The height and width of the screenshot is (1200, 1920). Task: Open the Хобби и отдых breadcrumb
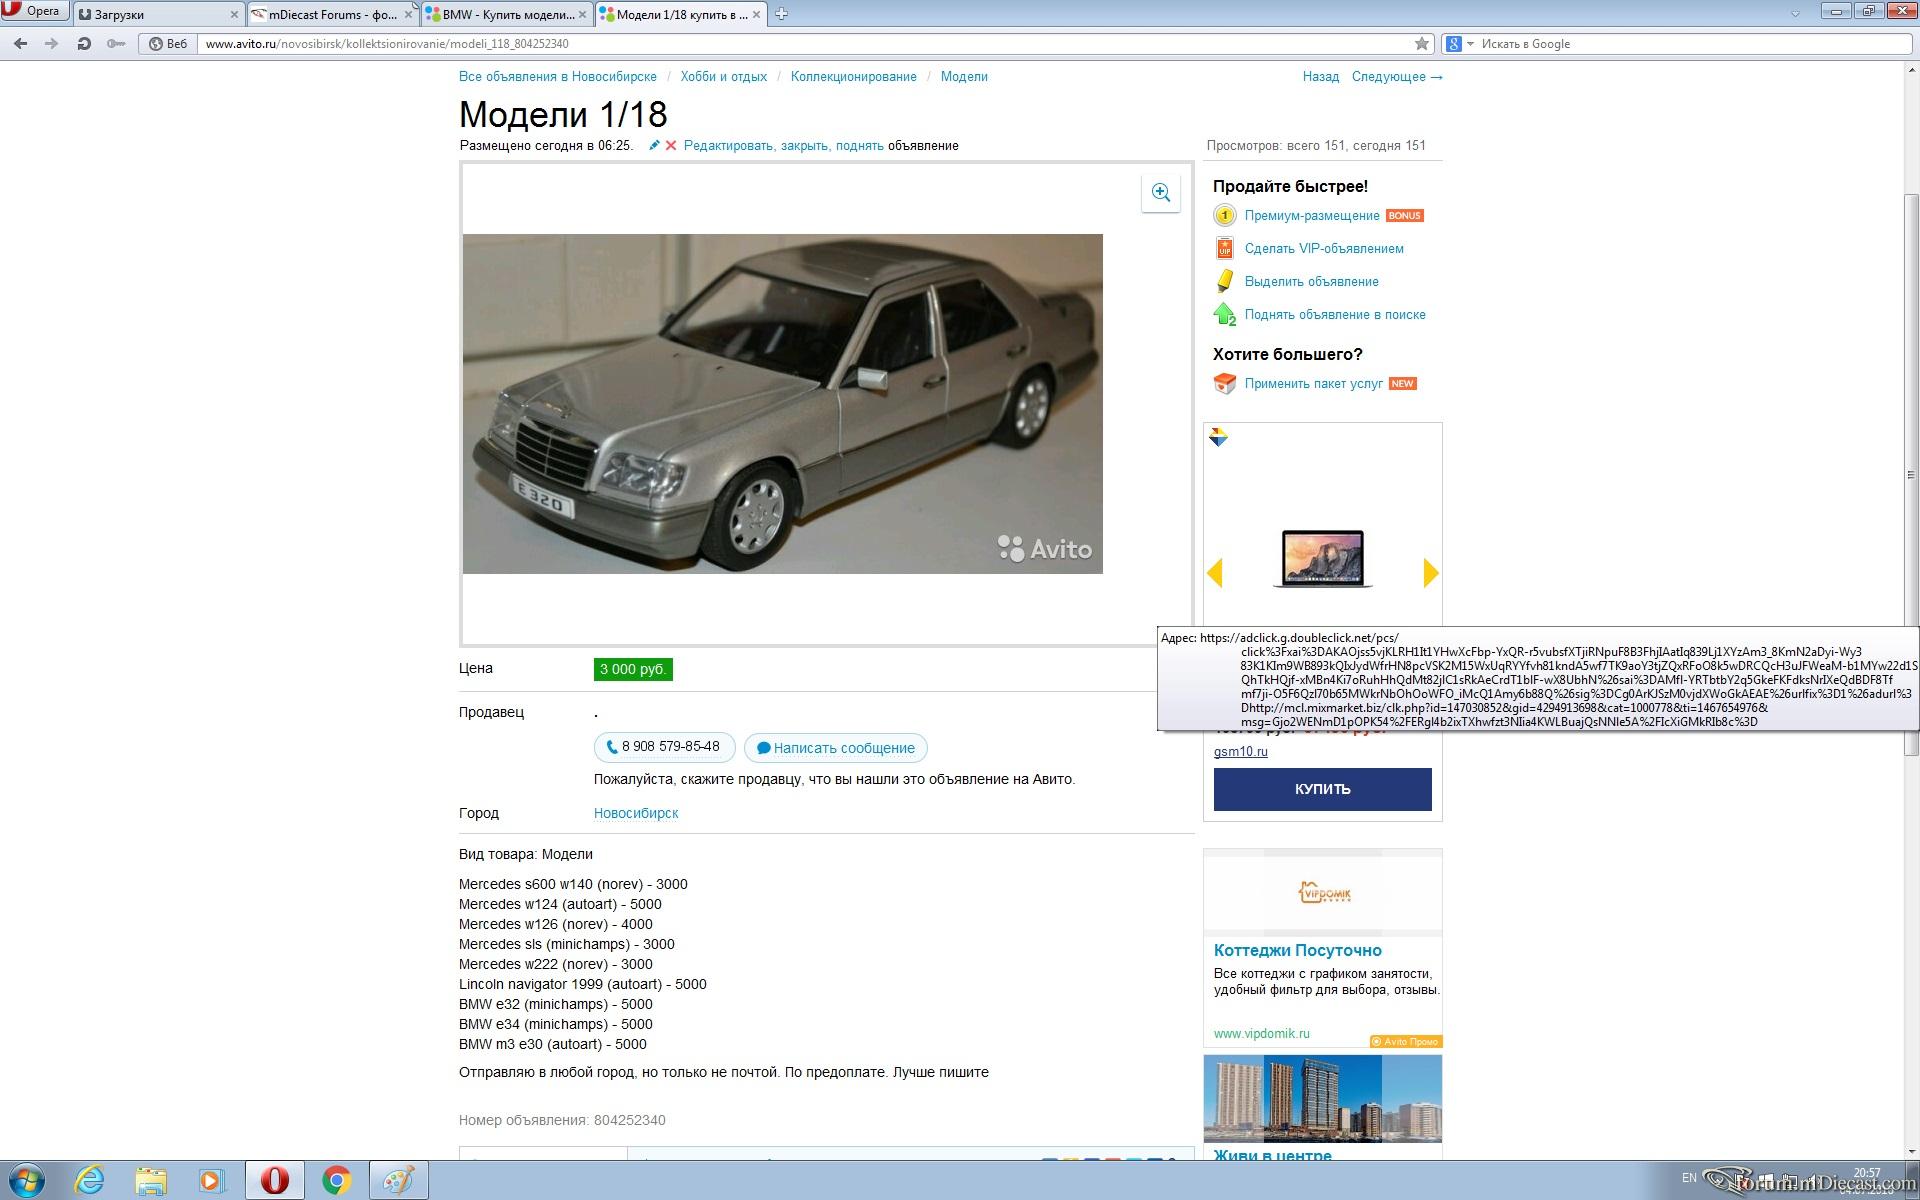click(x=724, y=77)
